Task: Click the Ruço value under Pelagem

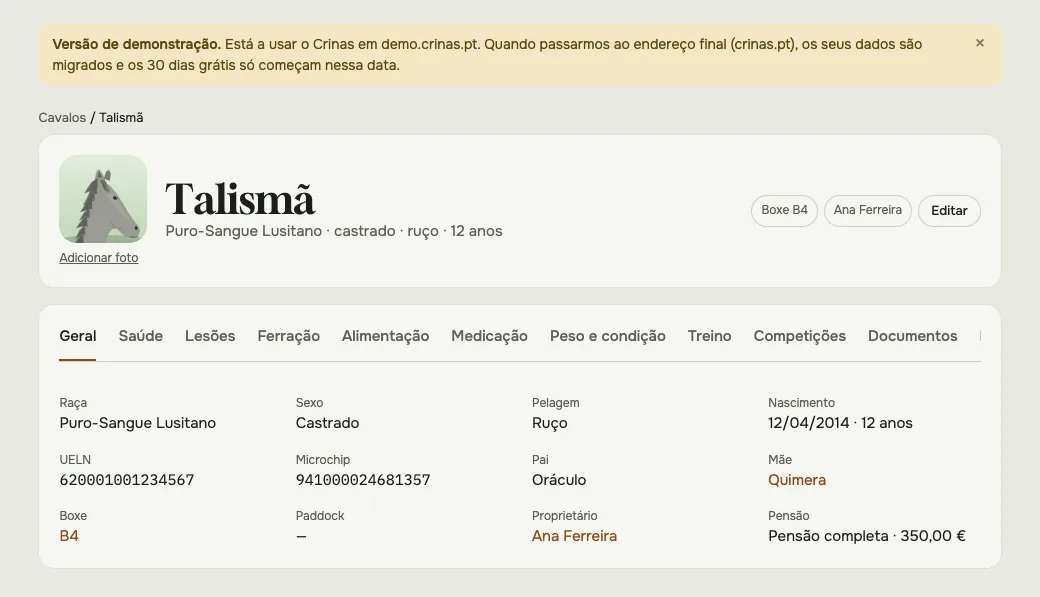Action: 550,423
